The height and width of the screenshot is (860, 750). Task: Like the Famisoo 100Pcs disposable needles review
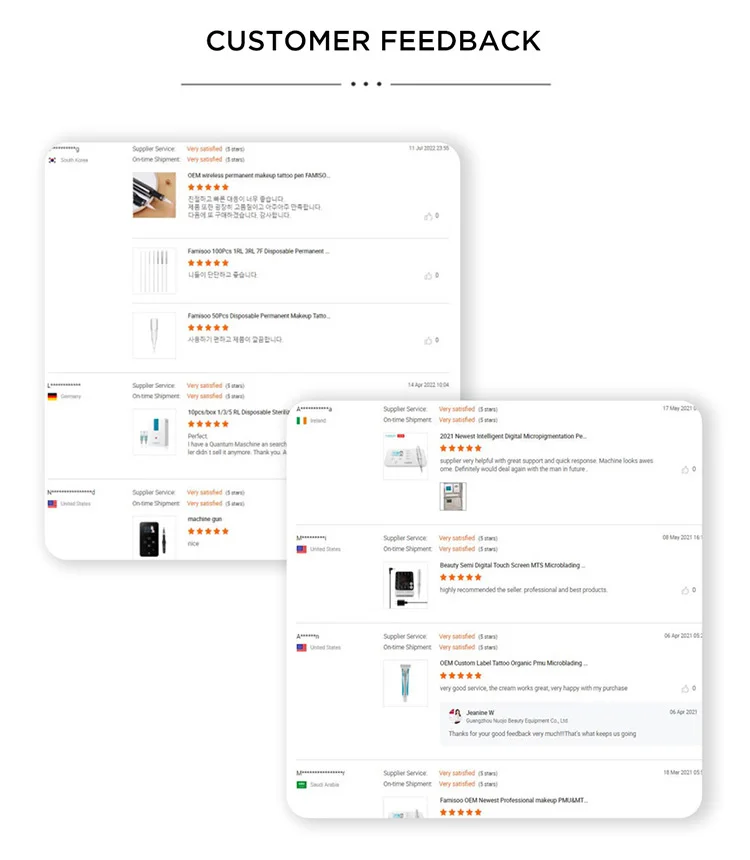coord(428,276)
